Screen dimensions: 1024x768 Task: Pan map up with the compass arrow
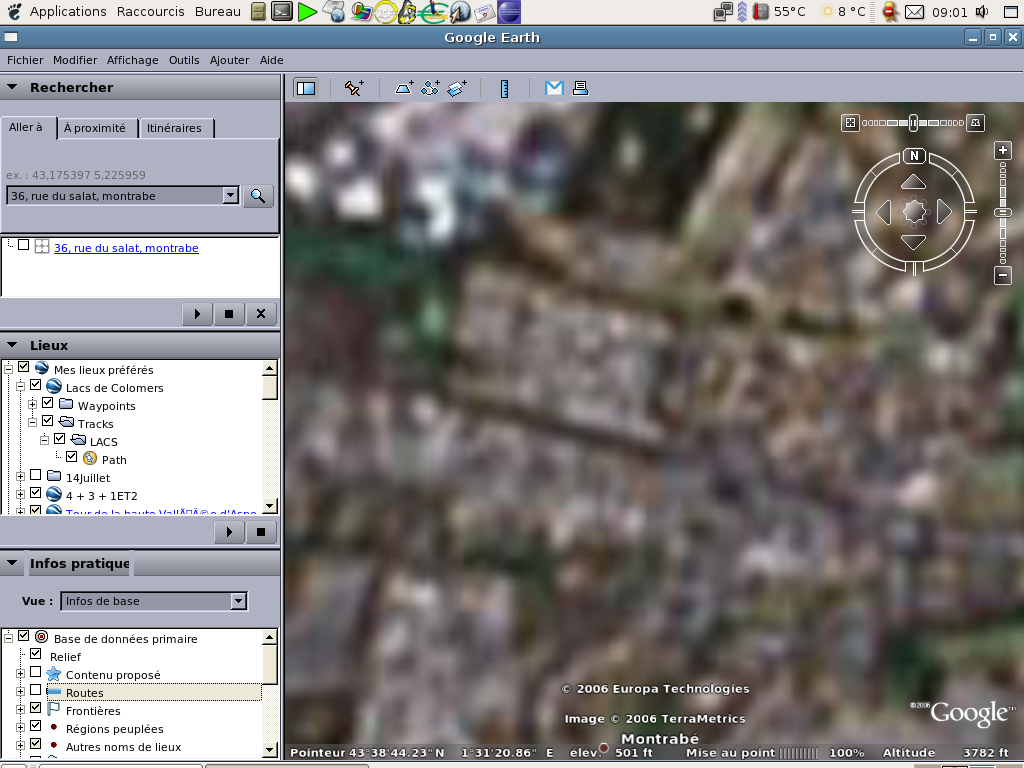913,182
